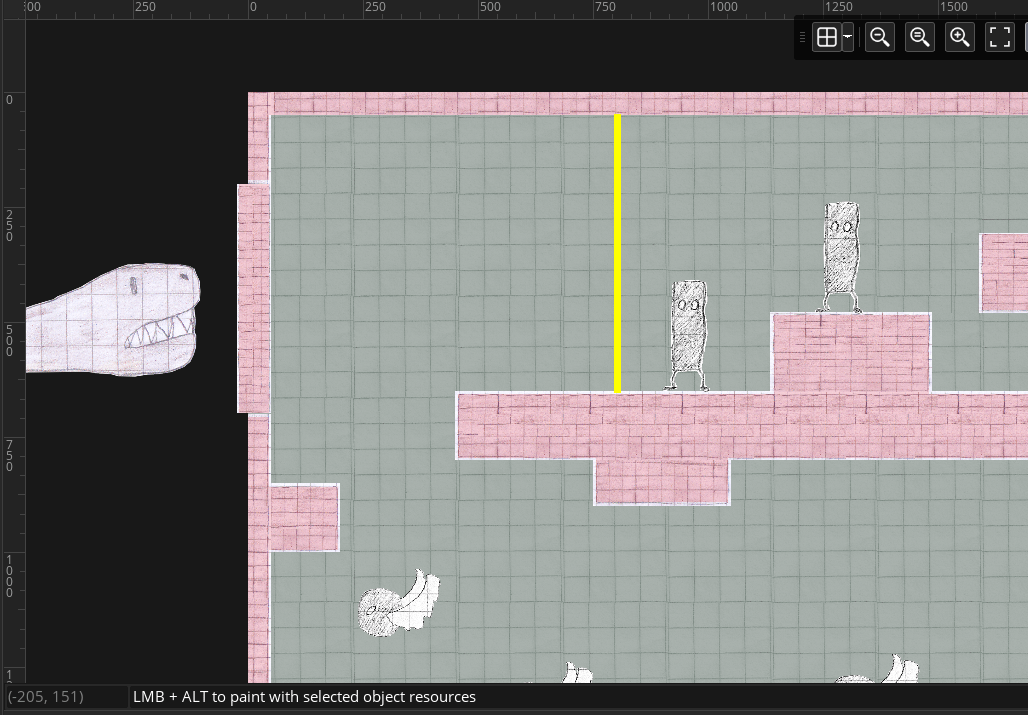The width and height of the screenshot is (1028, 715).
Task: Click the fit-to-screen corner brackets icon
Action: 1000,37
